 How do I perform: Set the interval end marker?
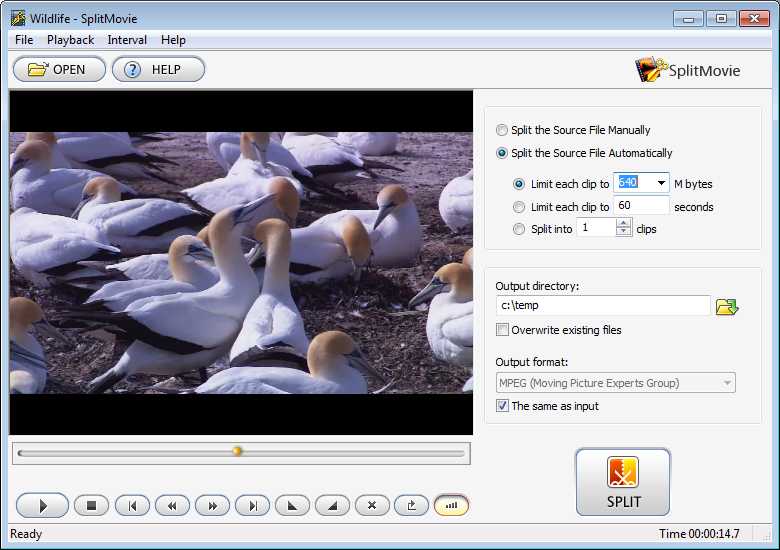point(332,506)
